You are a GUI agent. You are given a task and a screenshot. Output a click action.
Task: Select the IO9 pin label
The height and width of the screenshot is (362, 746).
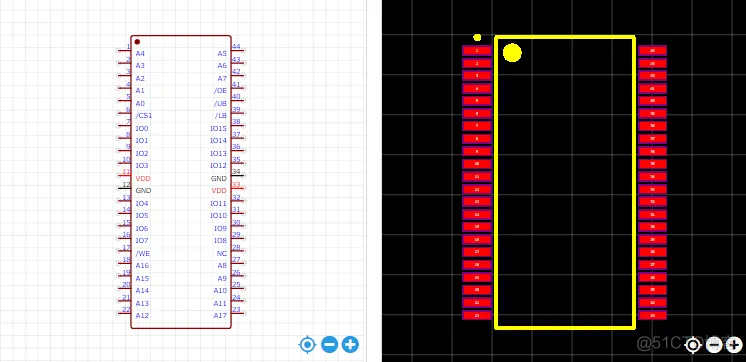point(220,228)
